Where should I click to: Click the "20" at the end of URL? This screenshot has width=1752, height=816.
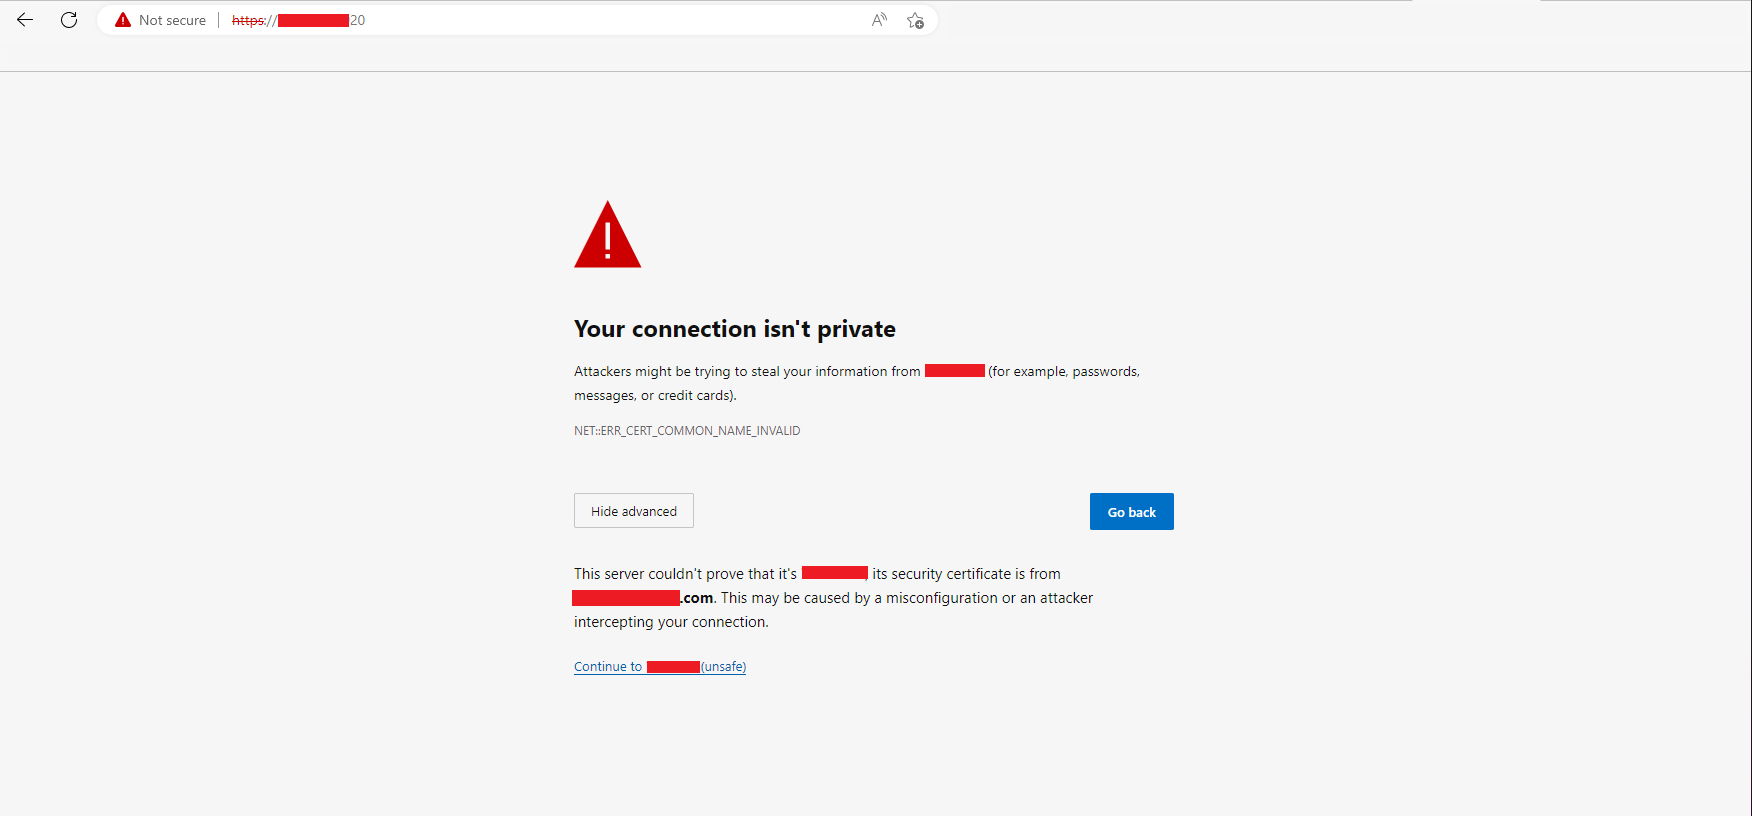358,20
